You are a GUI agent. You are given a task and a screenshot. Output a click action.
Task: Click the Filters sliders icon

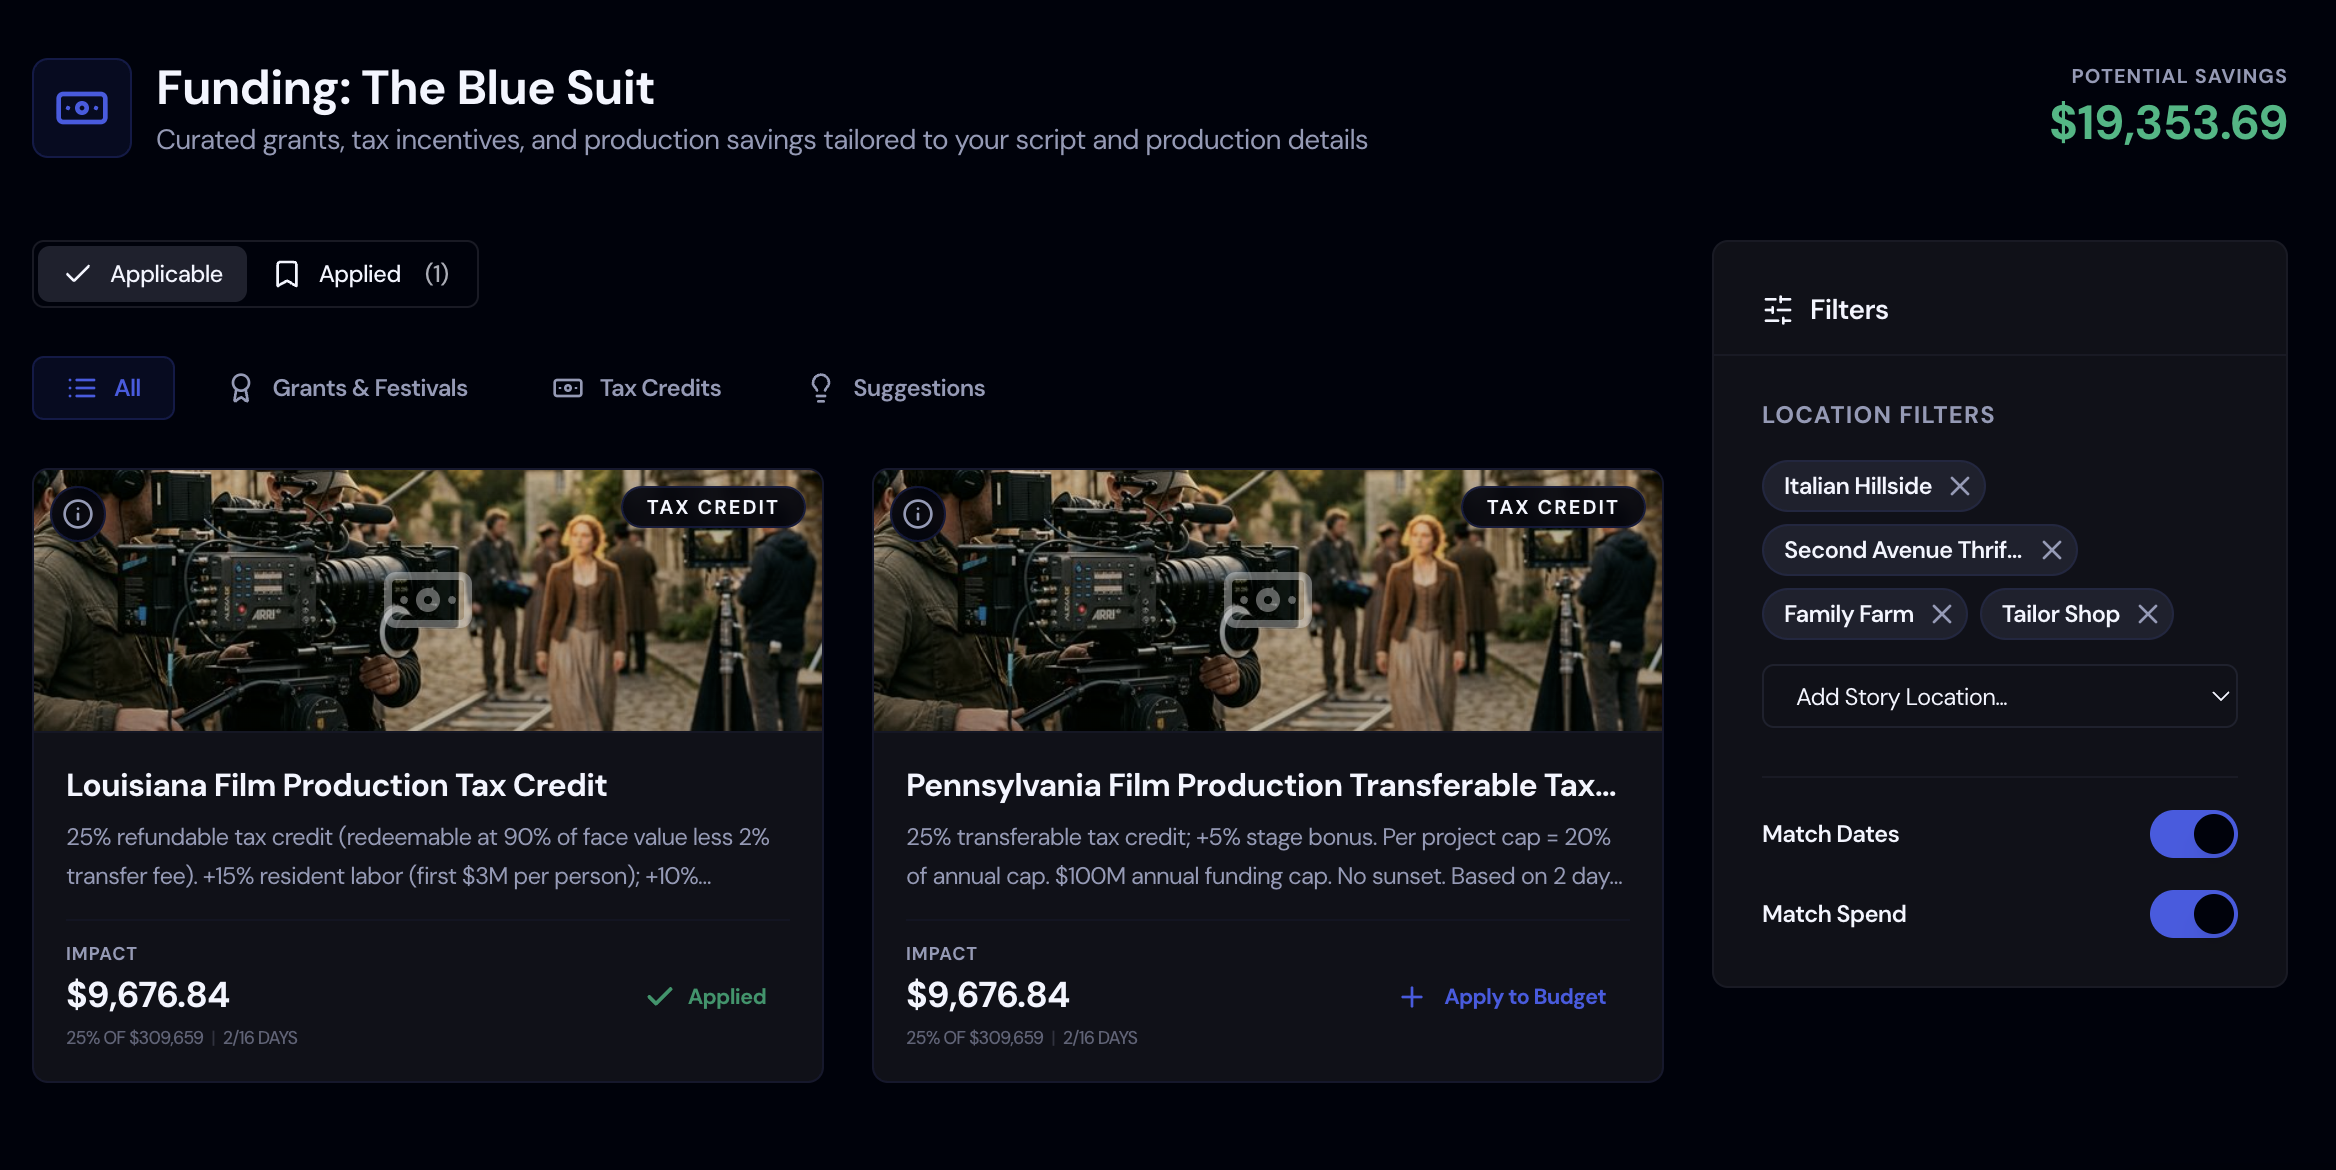point(1778,310)
